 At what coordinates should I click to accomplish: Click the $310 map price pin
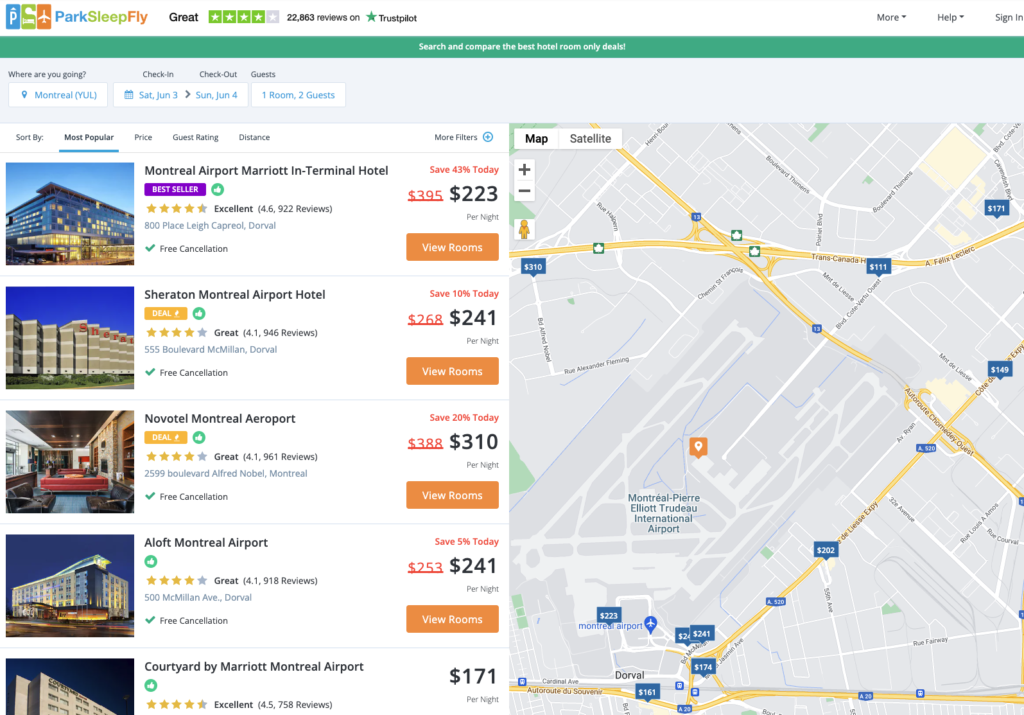533,266
